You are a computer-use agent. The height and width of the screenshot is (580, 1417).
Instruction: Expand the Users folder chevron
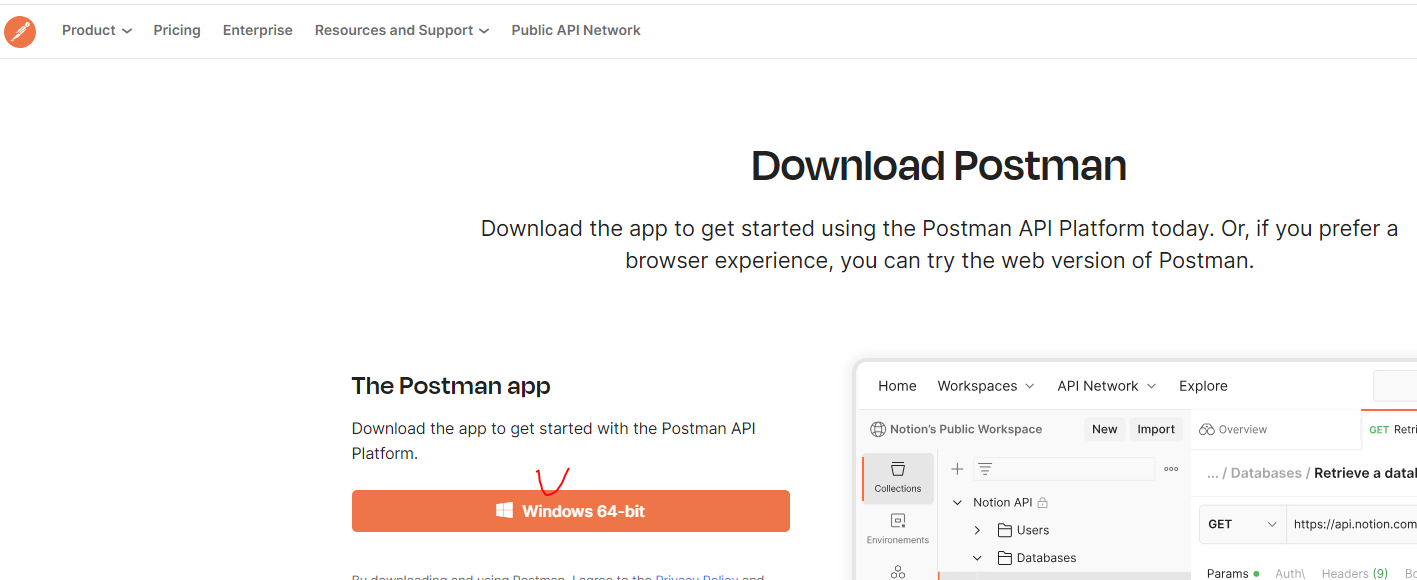pyautogui.click(x=978, y=530)
